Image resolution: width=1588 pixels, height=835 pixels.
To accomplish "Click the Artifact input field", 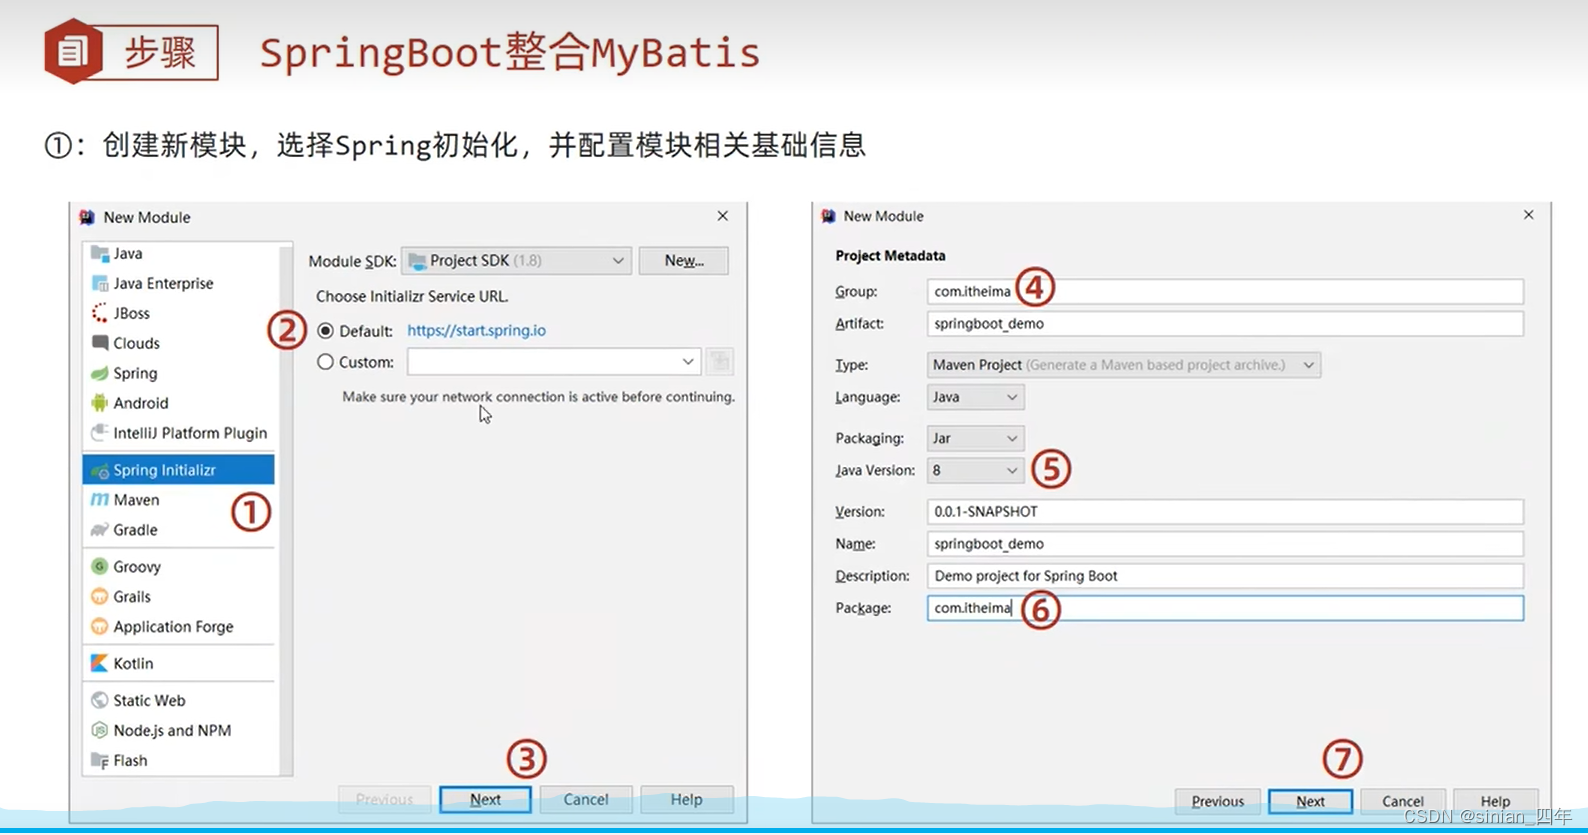I will click(1225, 324).
